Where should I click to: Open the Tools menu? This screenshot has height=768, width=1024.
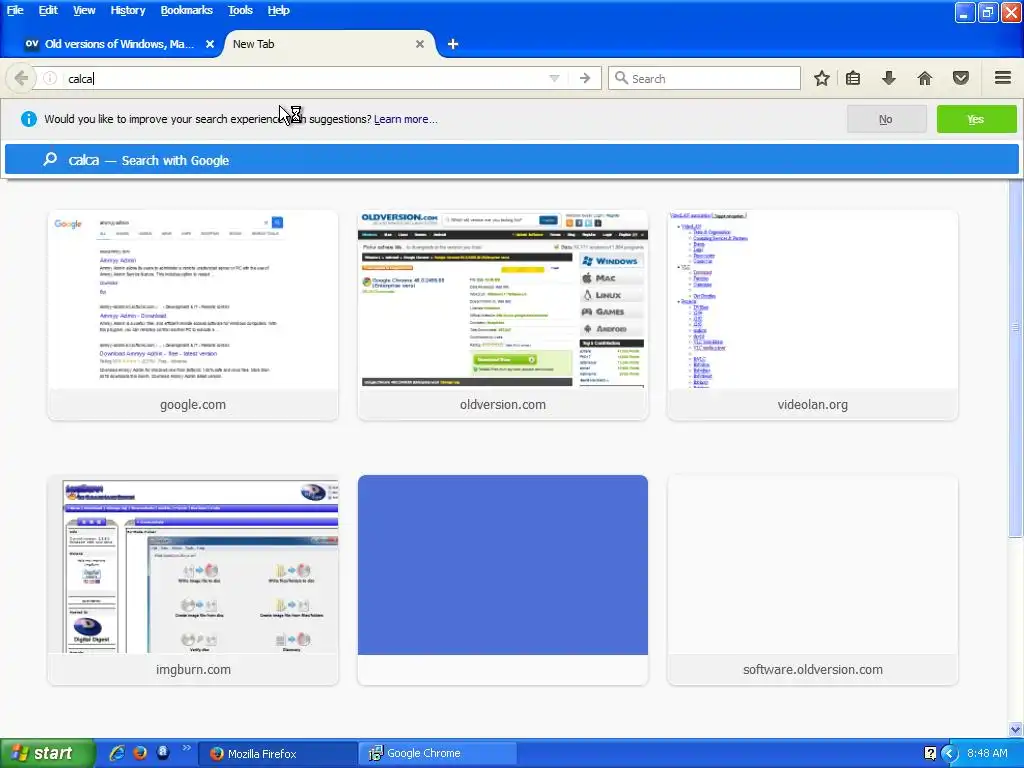[240, 10]
